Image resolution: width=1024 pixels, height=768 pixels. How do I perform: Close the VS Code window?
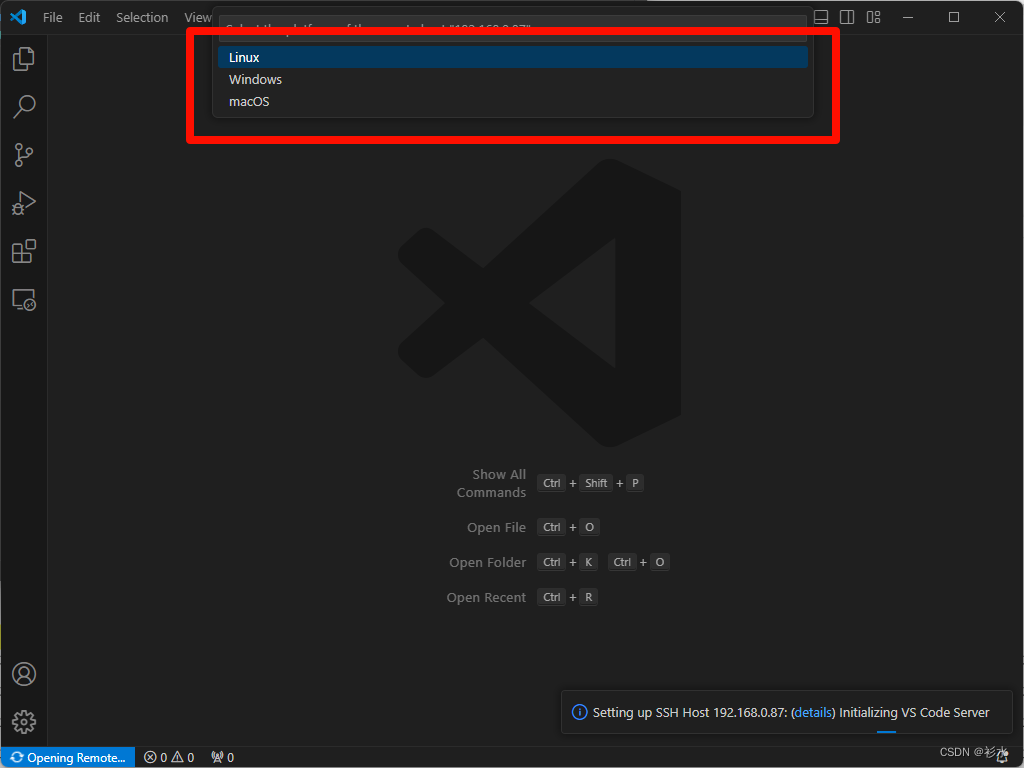tap(1000, 18)
